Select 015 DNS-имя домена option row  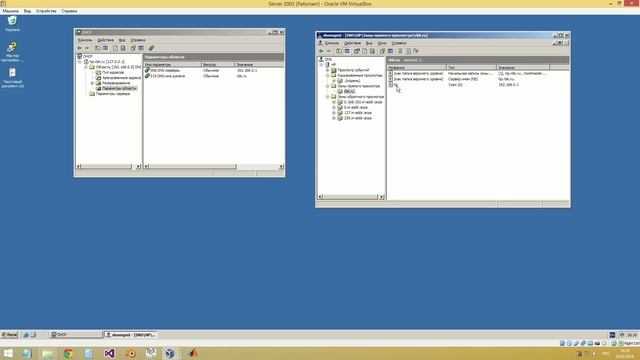(x=213, y=76)
